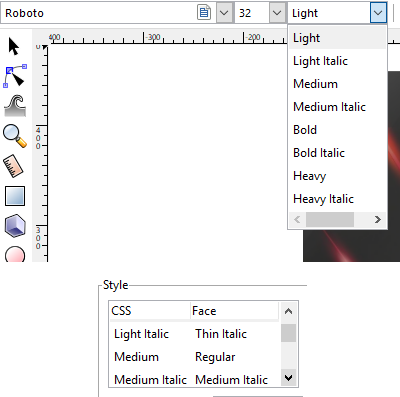400x397 pixels.
Task: Click the dropdown list right scroll arrow
Action: click(378, 219)
